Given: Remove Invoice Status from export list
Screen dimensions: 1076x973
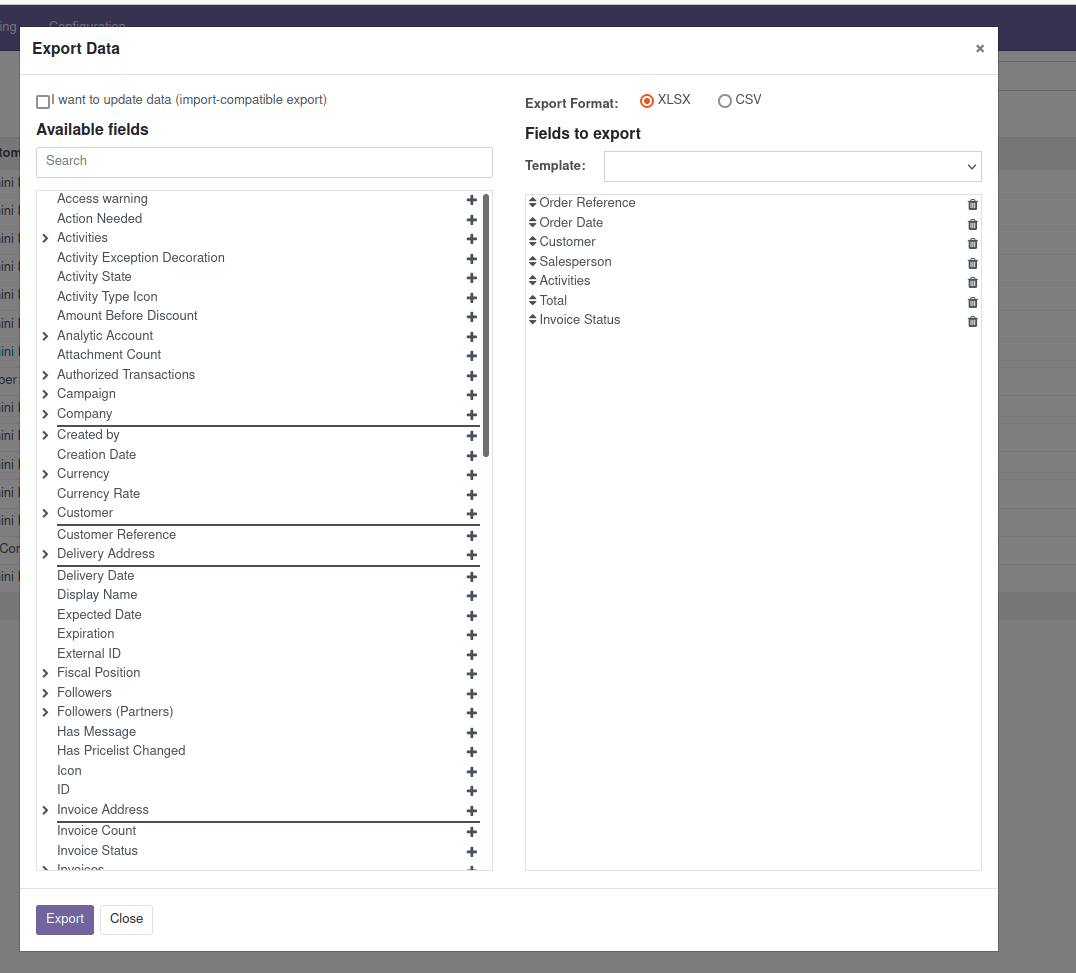Looking at the screenshot, I should coord(972,322).
